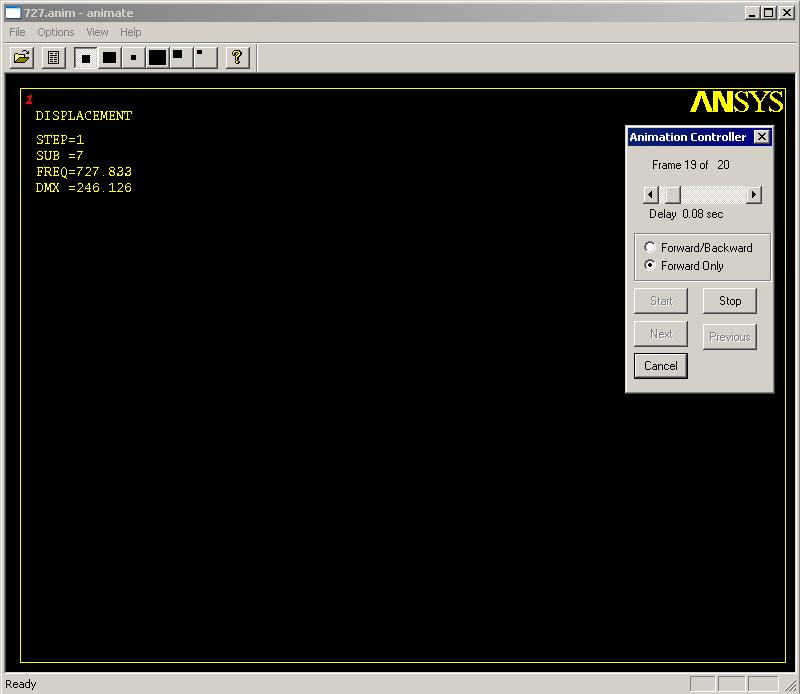Image resolution: width=800 pixels, height=694 pixels.
Task: Click the SUB =7 text
Action: click(60, 156)
